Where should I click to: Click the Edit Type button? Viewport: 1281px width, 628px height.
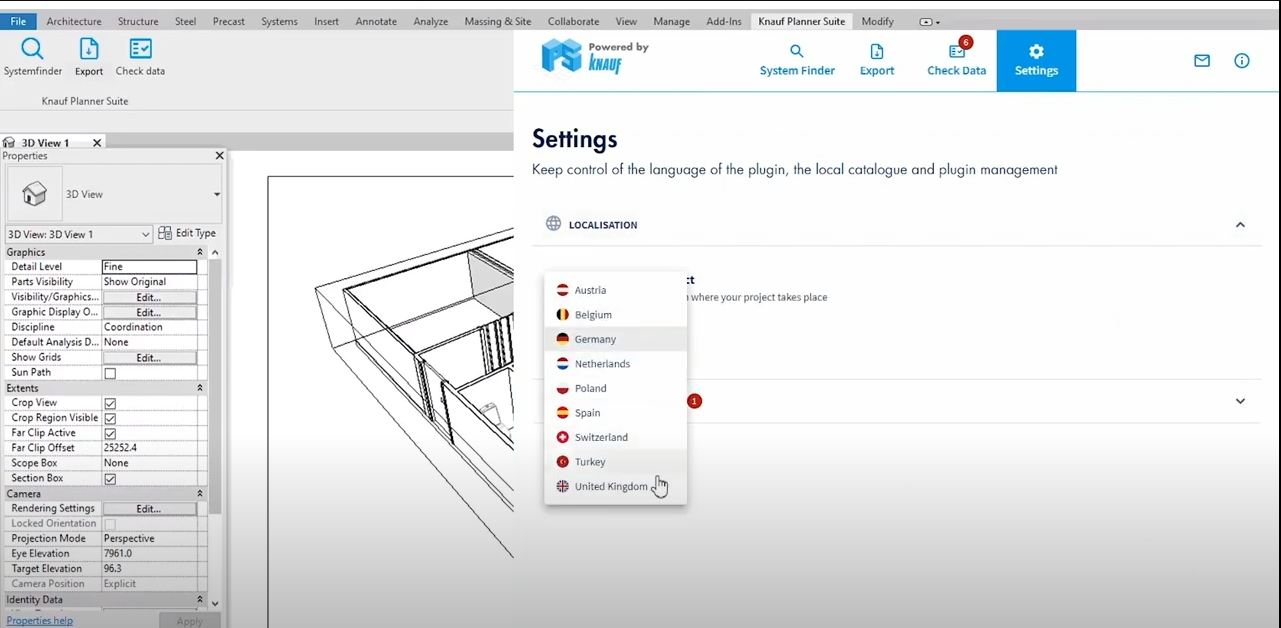(x=188, y=233)
